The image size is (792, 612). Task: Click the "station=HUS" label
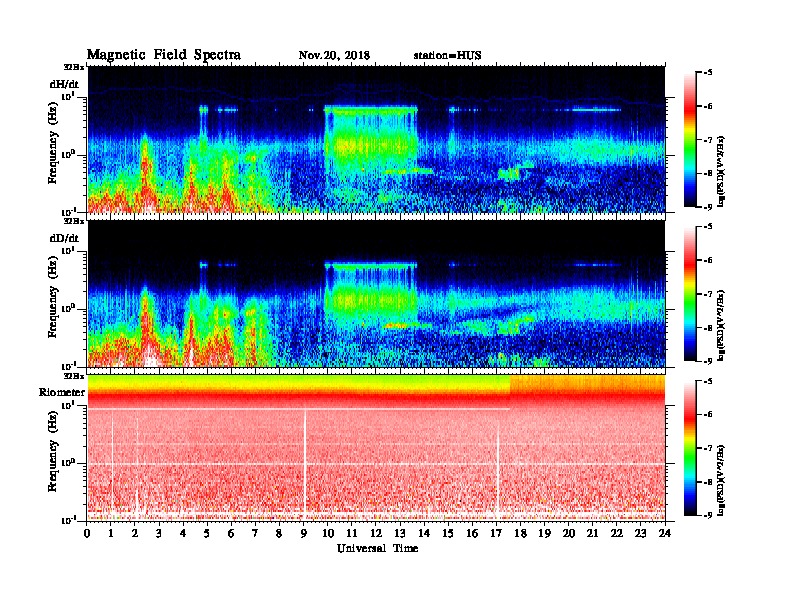pos(448,55)
